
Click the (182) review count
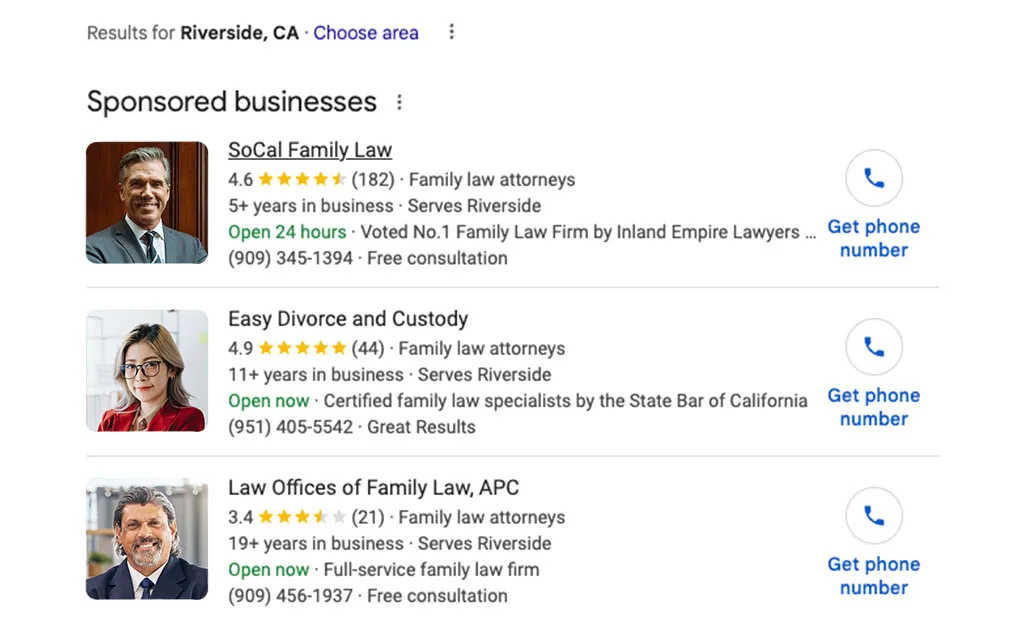[372, 180]
